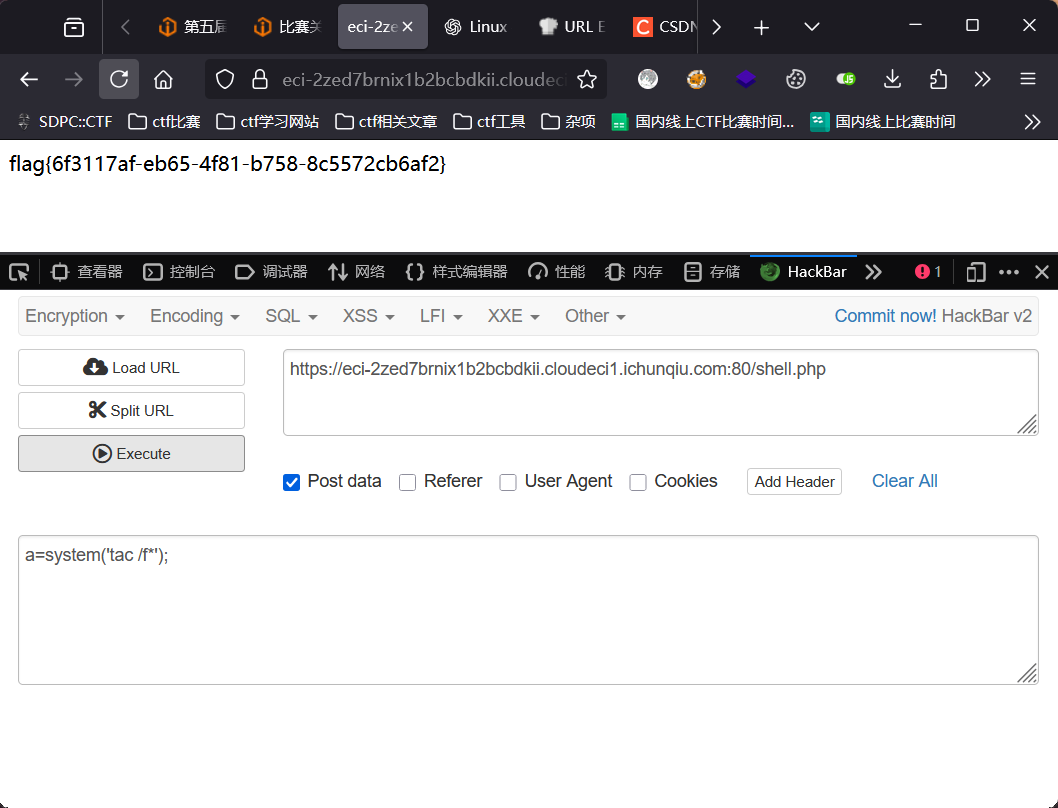Image resolution: width=1058 pixels, height=808 pixels.
Task: Open the ctf相关文章 bookmark folder
Action: [x=387, y=122]
